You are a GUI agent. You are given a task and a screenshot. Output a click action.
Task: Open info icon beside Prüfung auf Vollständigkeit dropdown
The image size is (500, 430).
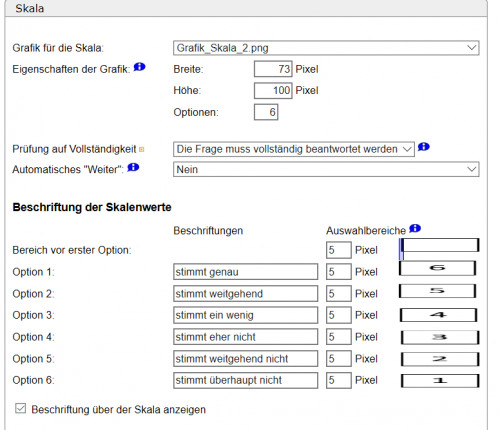click(424, 147)
